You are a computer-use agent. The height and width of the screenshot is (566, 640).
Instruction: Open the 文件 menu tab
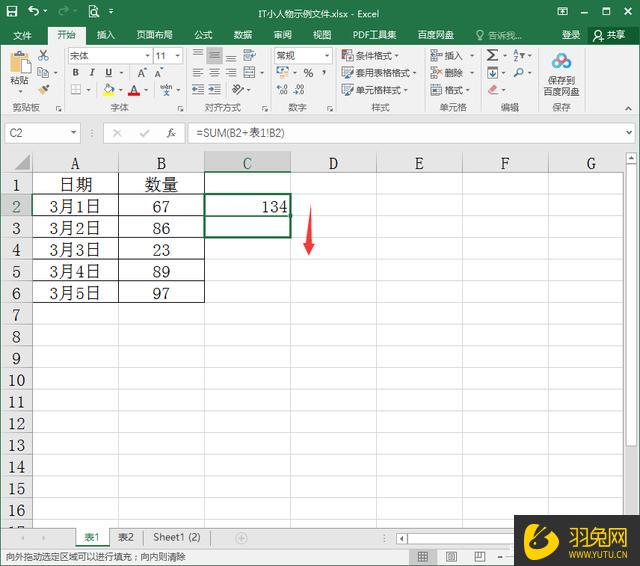point(22,35)
